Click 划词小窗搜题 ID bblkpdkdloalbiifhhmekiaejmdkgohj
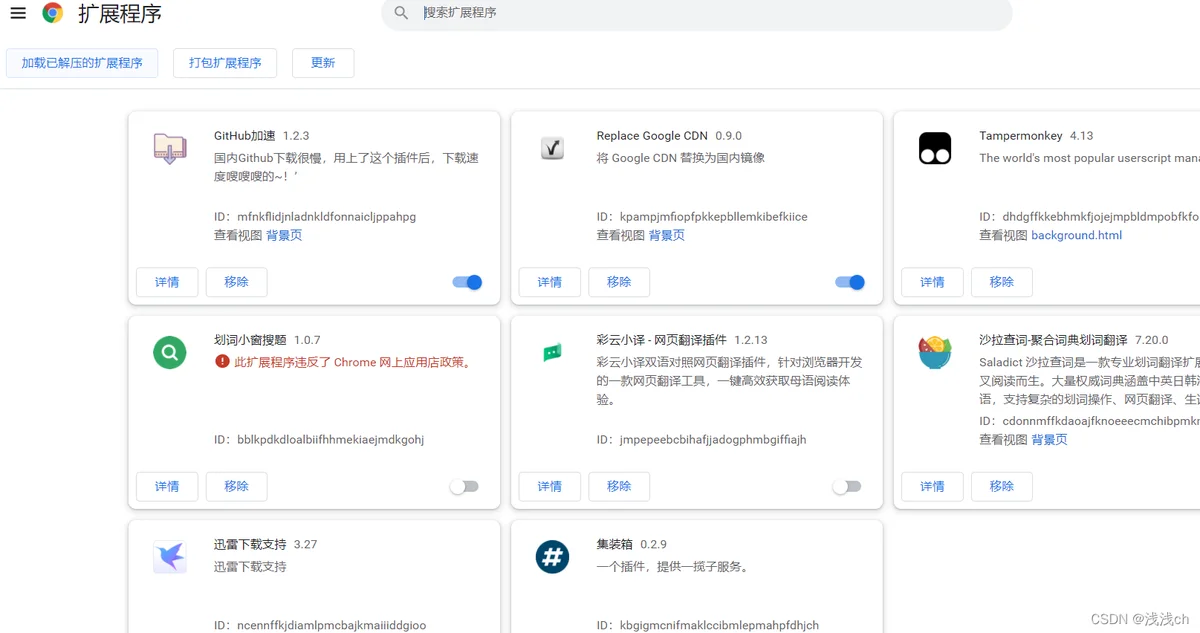The image size is (1200, 633). pos(319,439)
